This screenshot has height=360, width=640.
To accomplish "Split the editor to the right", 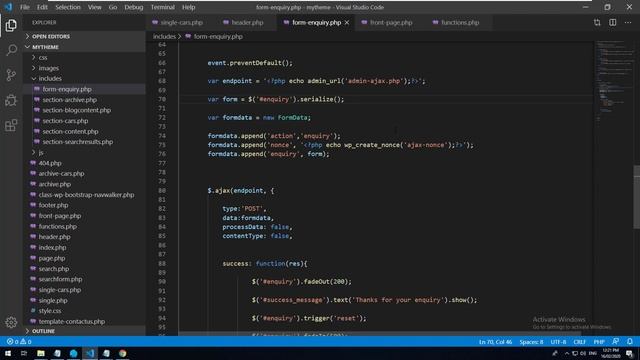I will pos(613,22).
